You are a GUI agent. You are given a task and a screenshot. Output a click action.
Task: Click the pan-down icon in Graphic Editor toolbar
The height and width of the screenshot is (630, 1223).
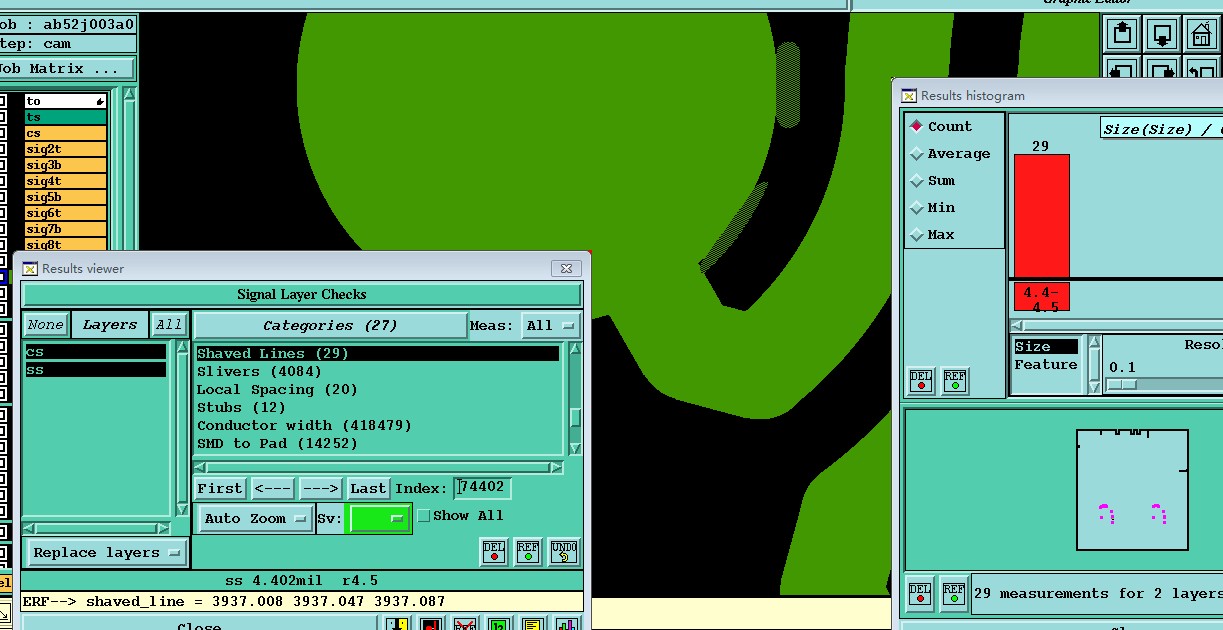(x=1162, y=34)
